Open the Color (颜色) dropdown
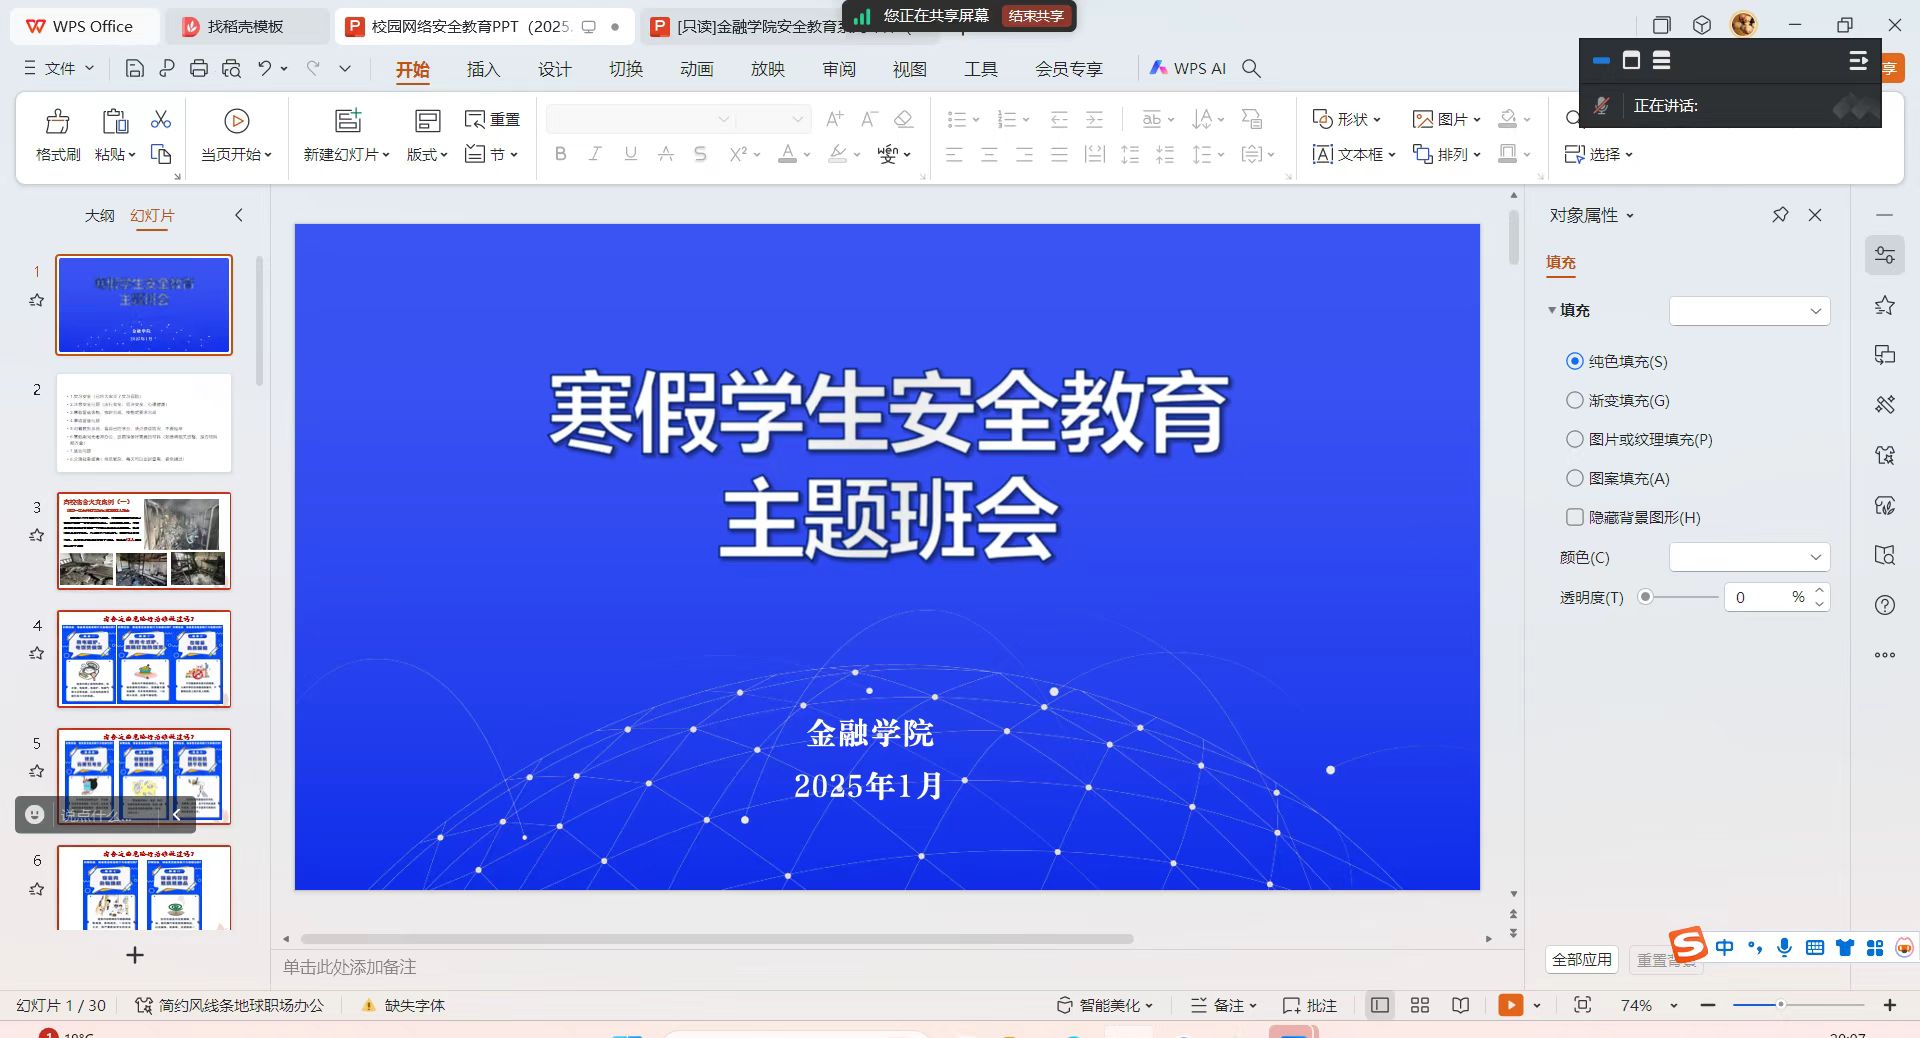1920x1038 pixels. (x=1750, y=557)
